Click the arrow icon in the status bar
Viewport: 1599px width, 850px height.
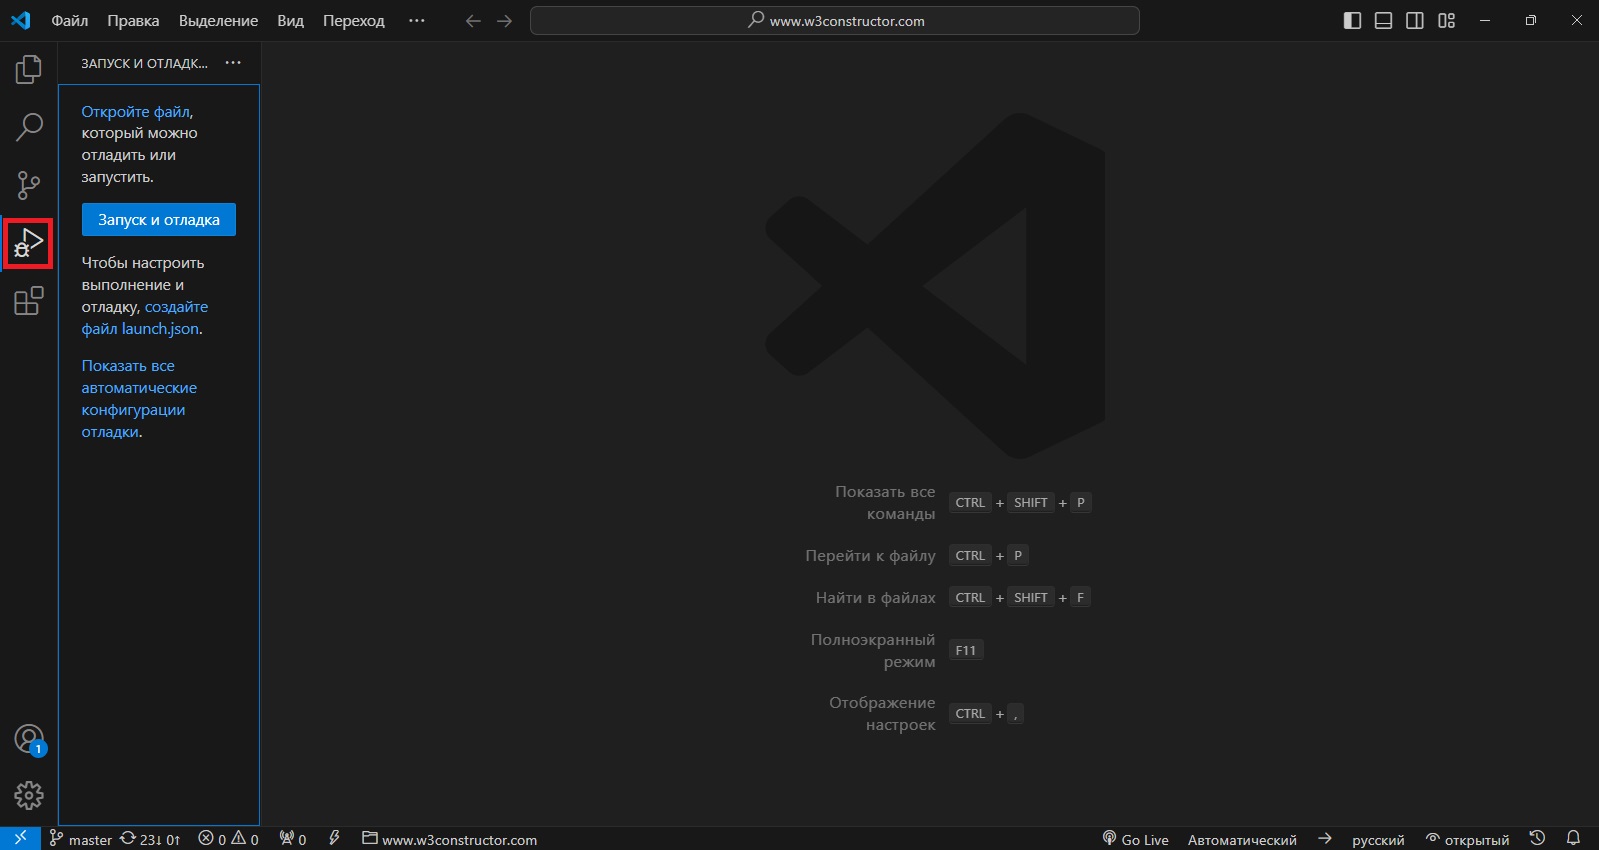click(x=1325, y=839)
